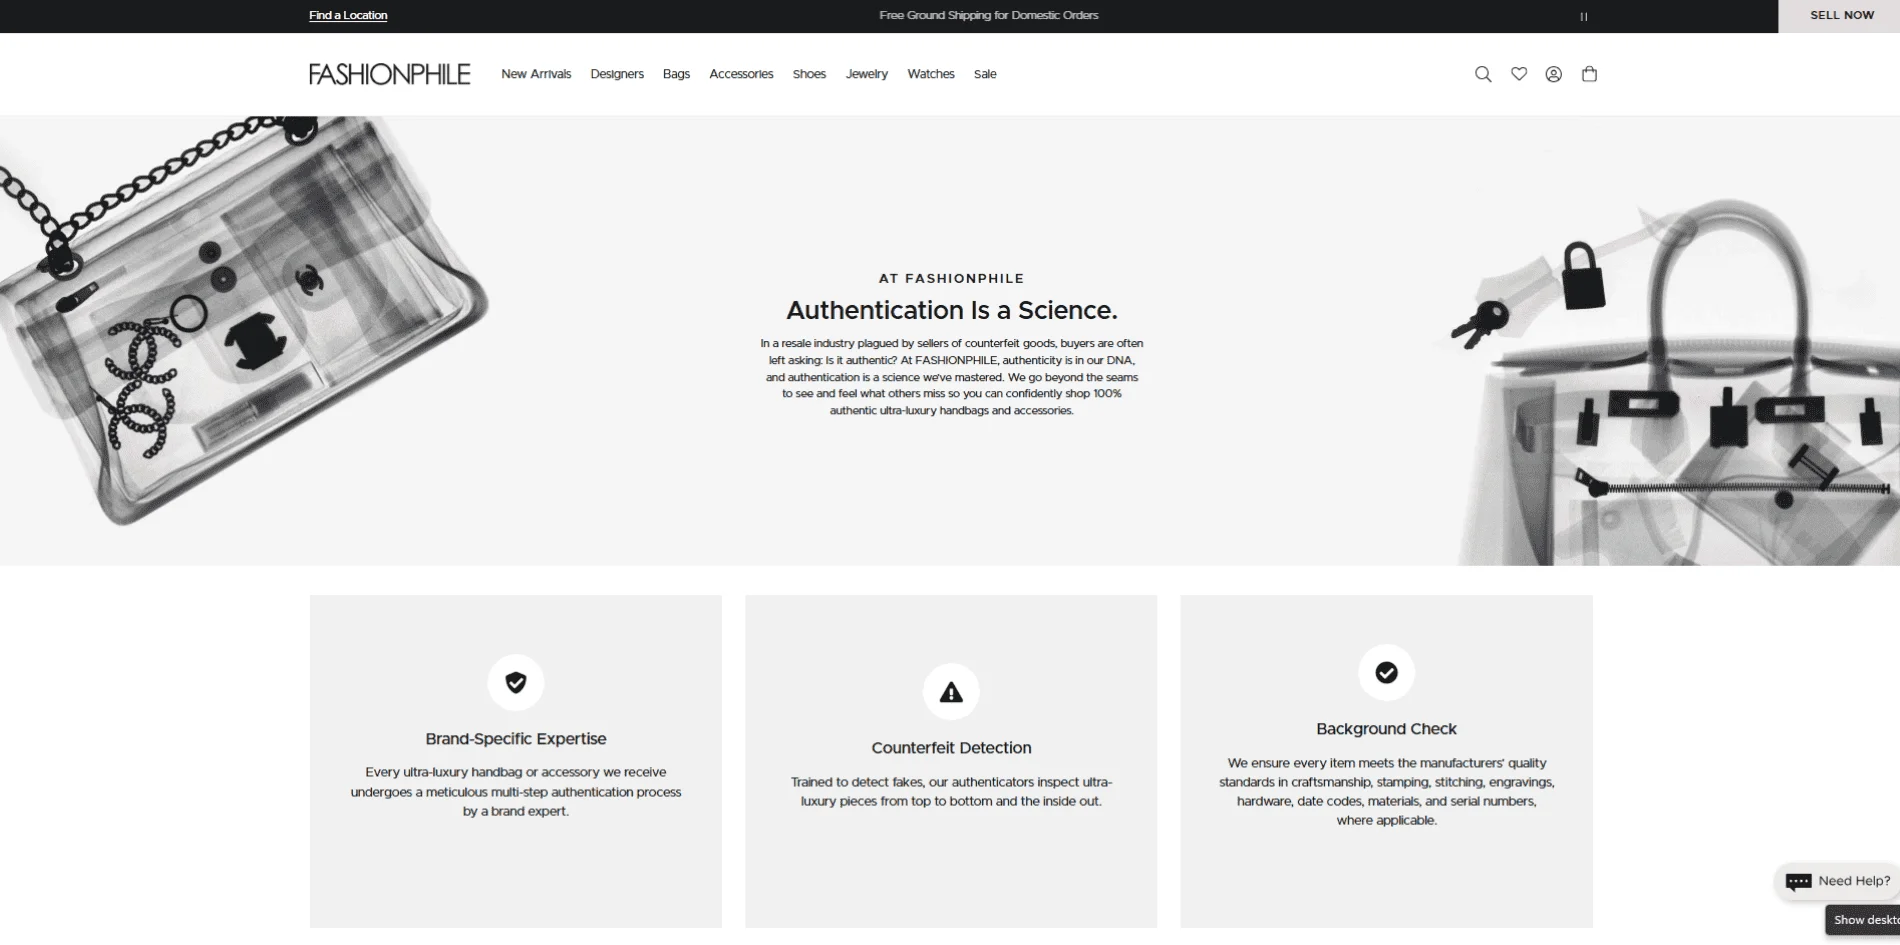
Task: Select the Watches navigation item
Action: click(x=931, y=73)
